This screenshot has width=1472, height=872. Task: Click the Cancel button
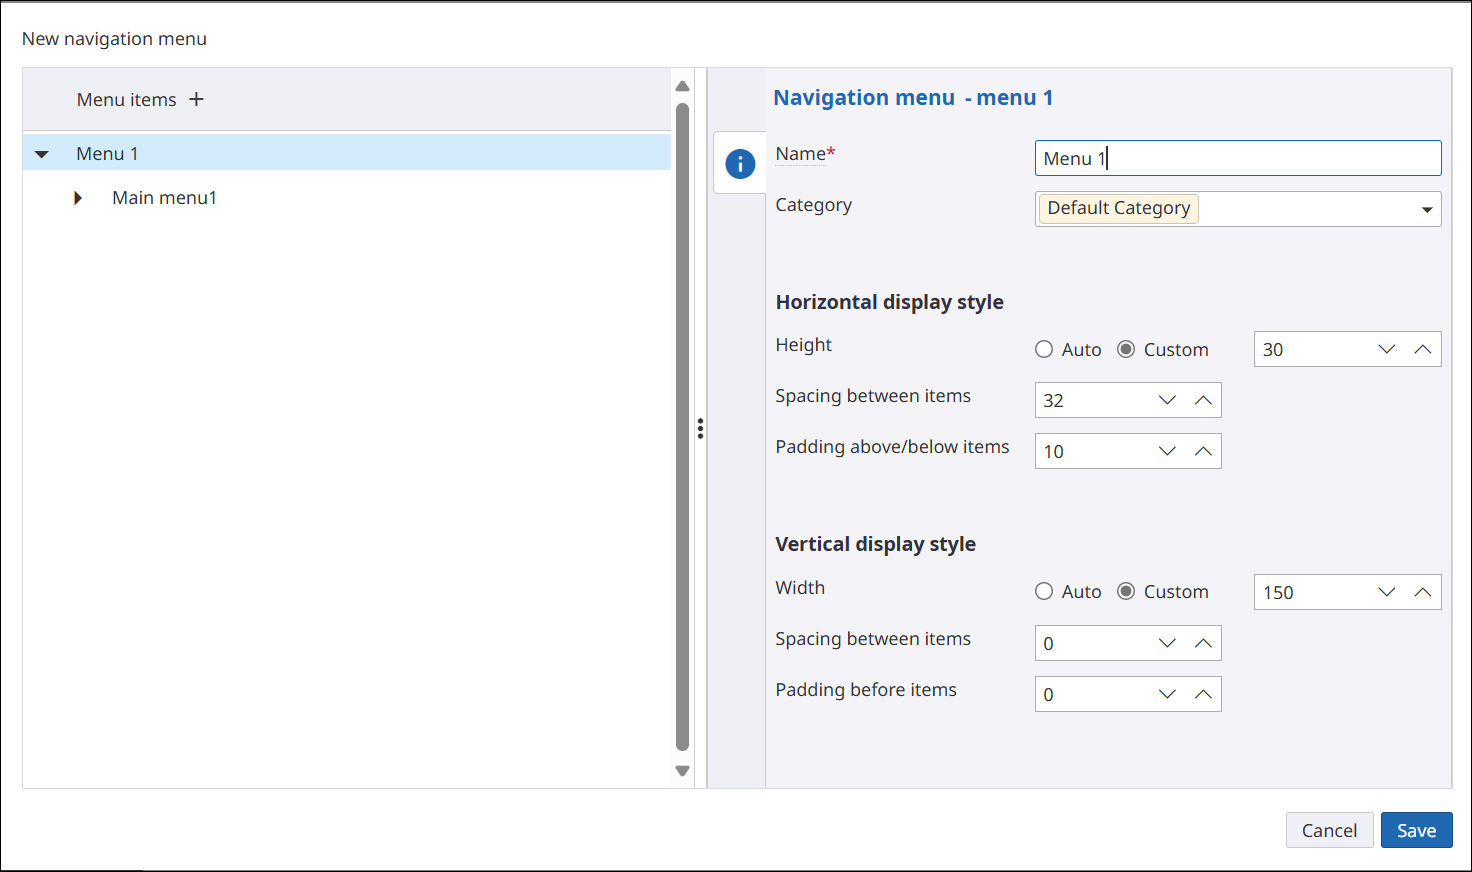pyautogui.click(x=1329, y=830)
